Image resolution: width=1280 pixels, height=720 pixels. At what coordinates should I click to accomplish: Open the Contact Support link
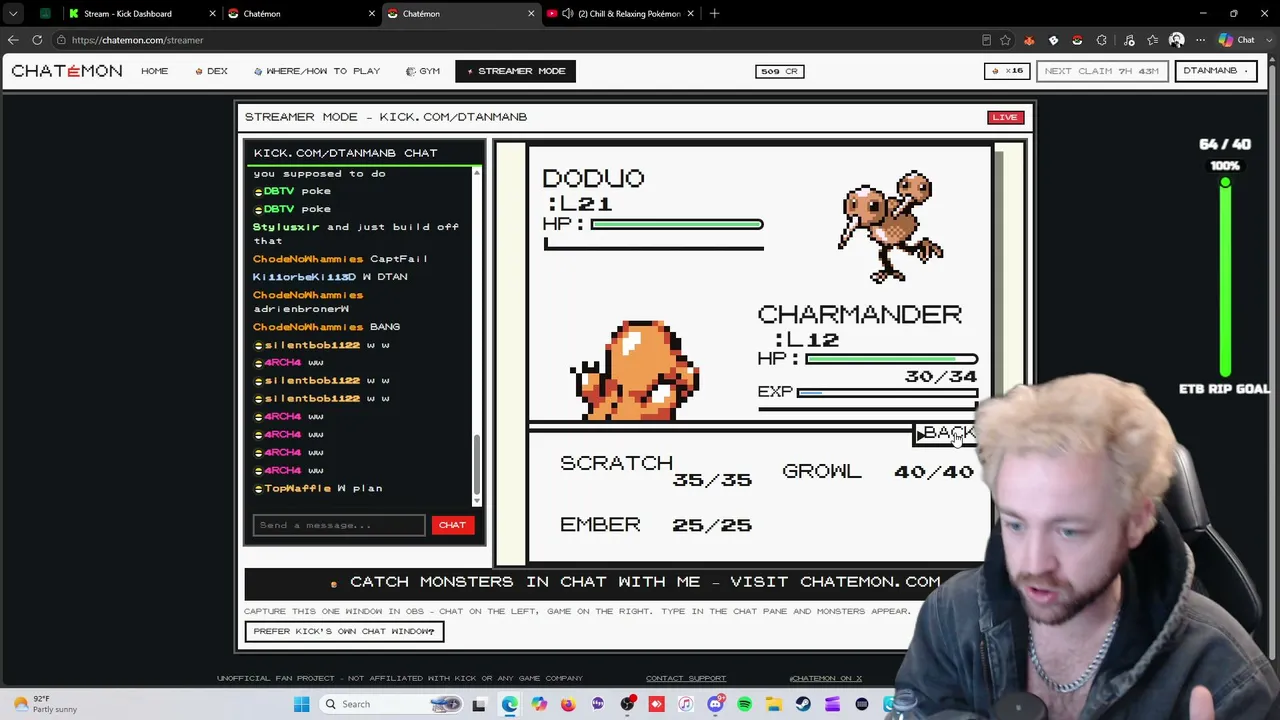pos(686,678)
